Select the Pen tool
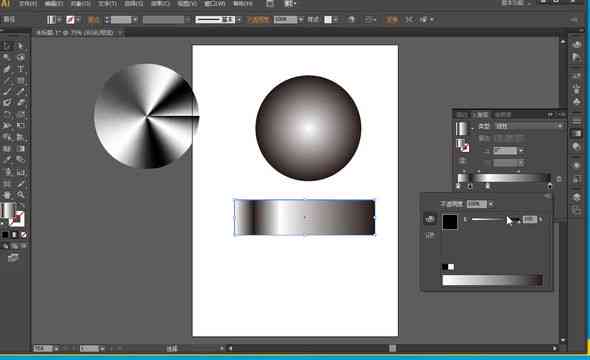The width and height of the screenshot is (590, 360). click(x=6, y=69)
